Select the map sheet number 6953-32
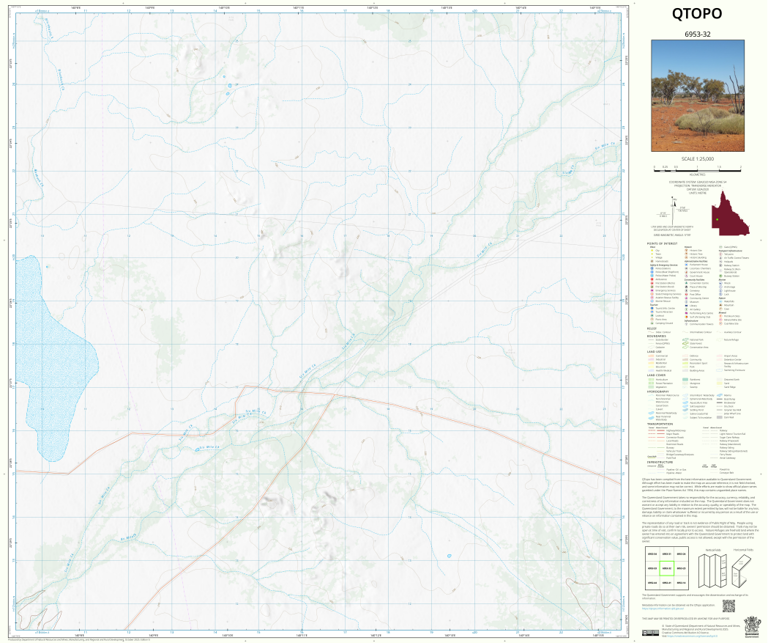The height and width of the screenshot is (643, 768). click(697, 34)
